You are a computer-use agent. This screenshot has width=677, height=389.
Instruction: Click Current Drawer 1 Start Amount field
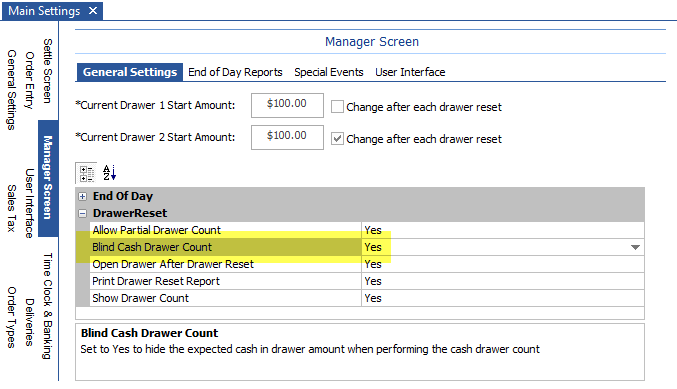(287, 105)
